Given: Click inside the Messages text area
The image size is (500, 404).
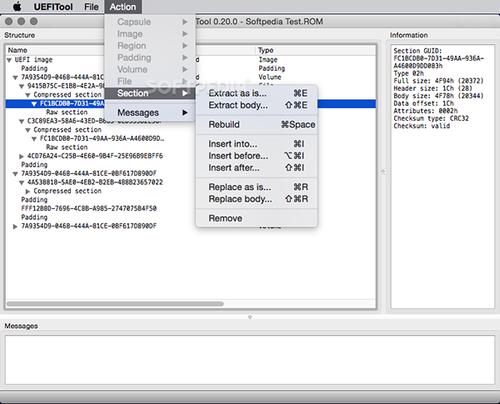Looking at the screenshot, I should [250, 360].
